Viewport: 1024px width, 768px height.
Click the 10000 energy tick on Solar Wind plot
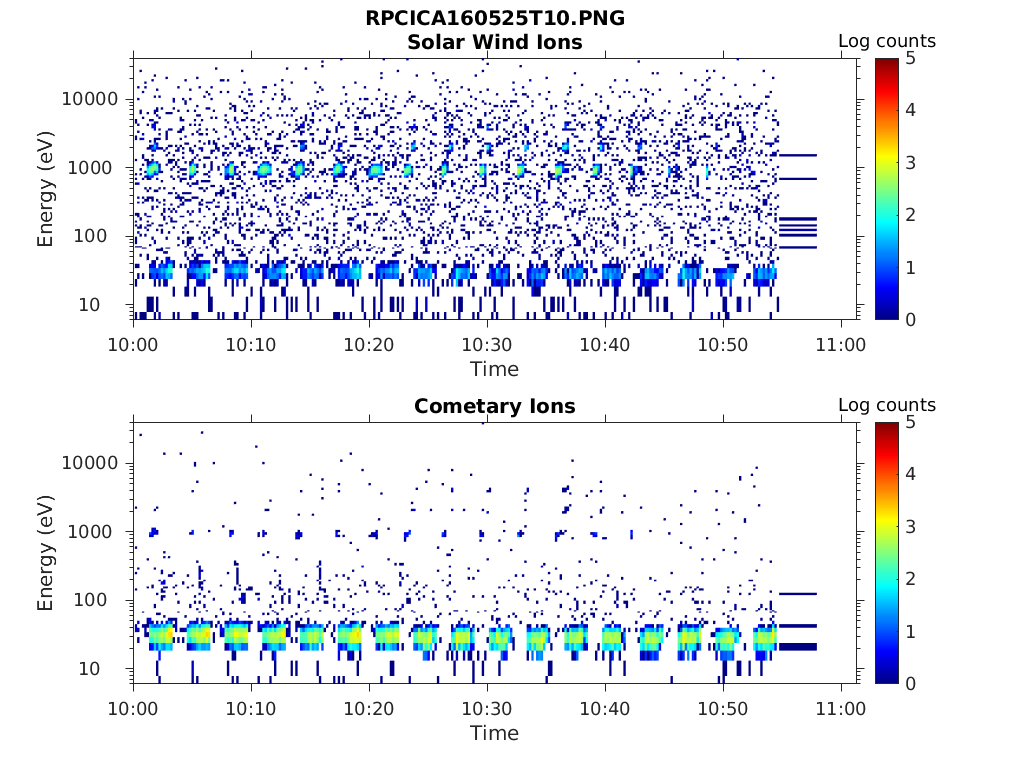coord(91,99)
